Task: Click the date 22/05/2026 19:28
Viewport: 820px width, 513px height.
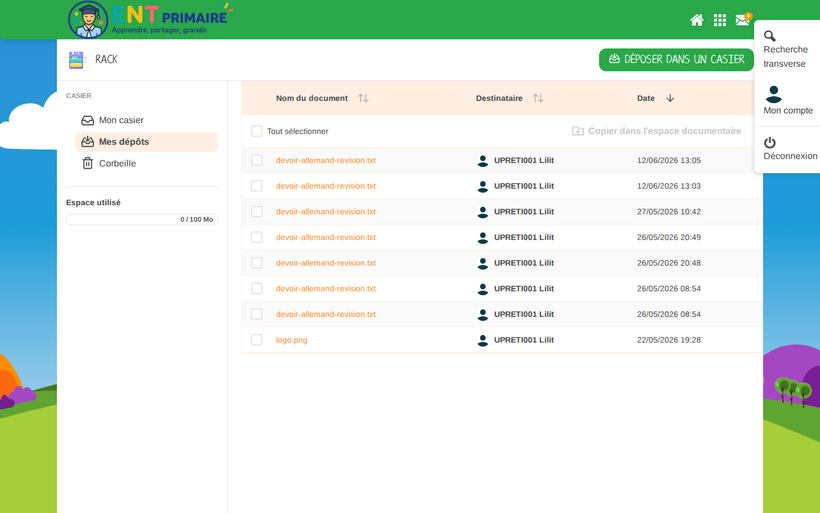Action: point(669,340)
